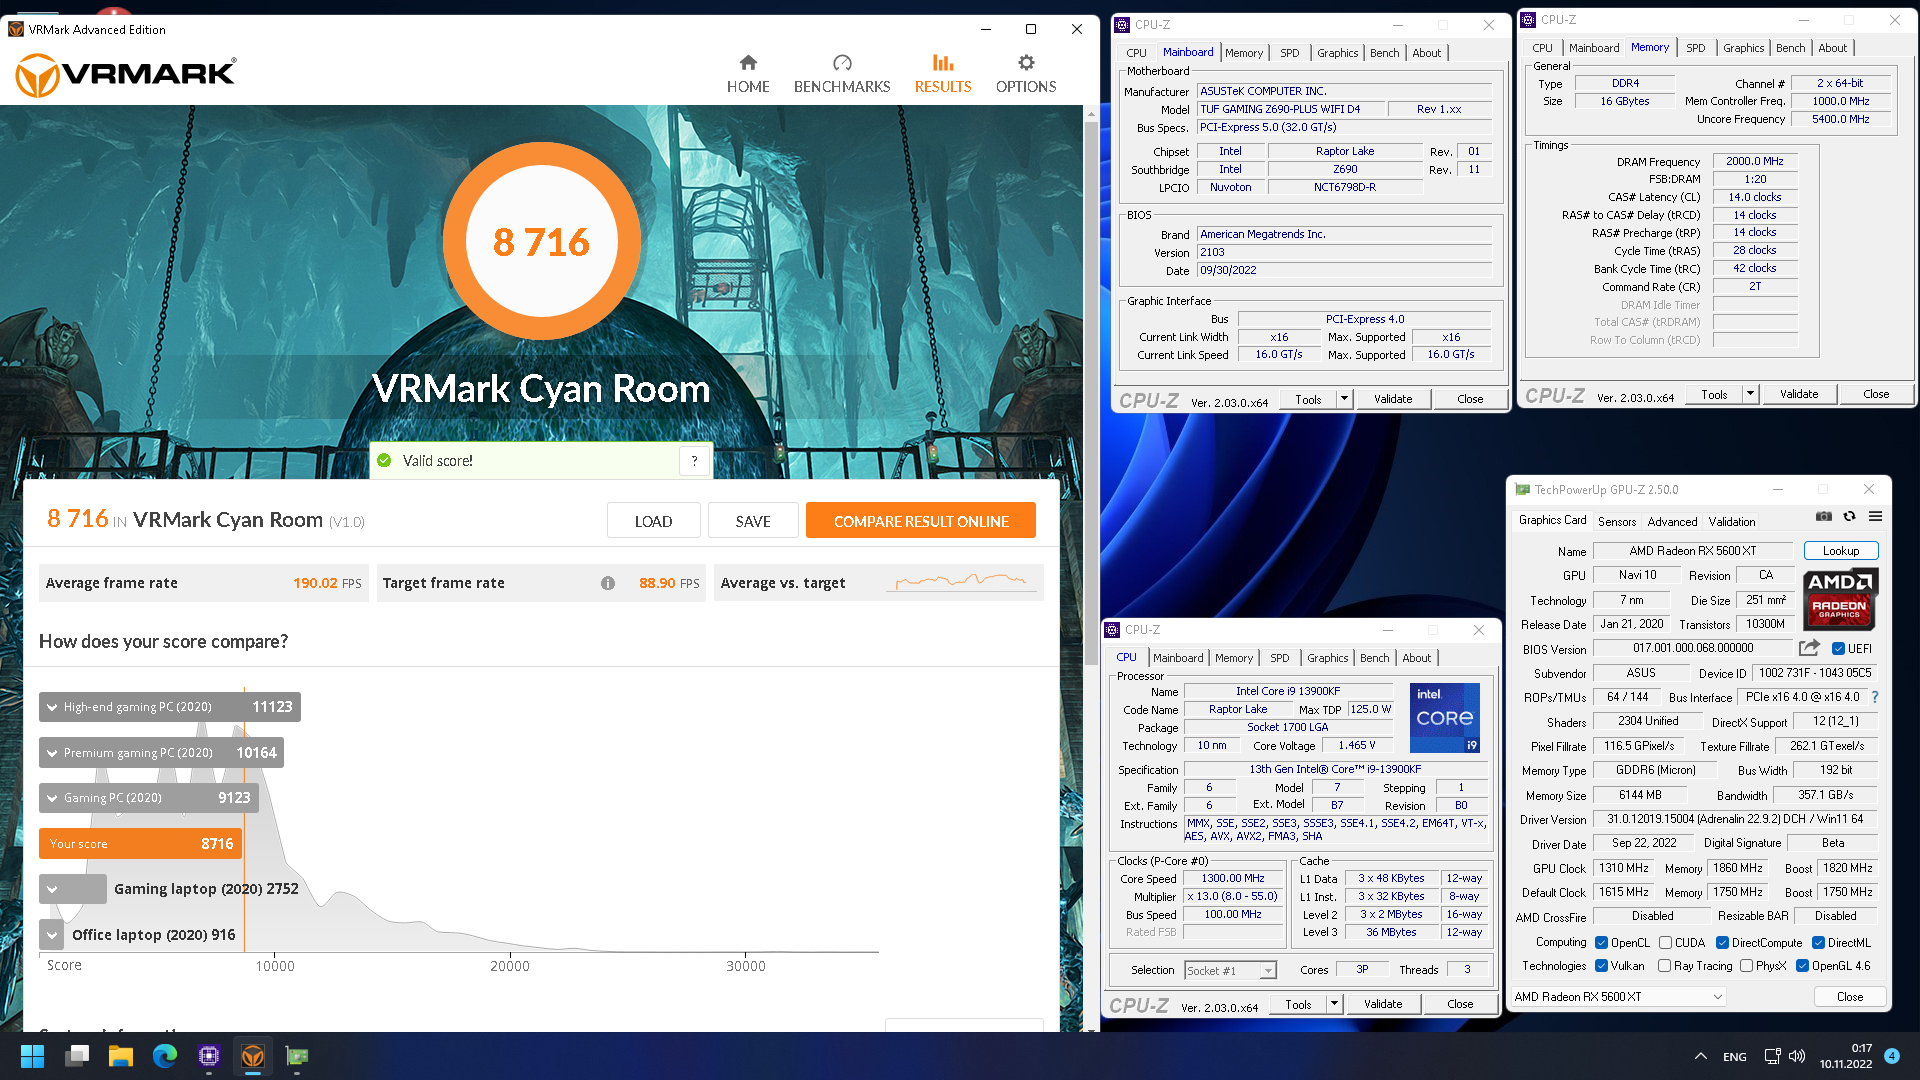Viewport: 1920px width, 1080px height.
Task: Expand the High-end gaming PC (2020) row
Action: (x=170, y=707)
